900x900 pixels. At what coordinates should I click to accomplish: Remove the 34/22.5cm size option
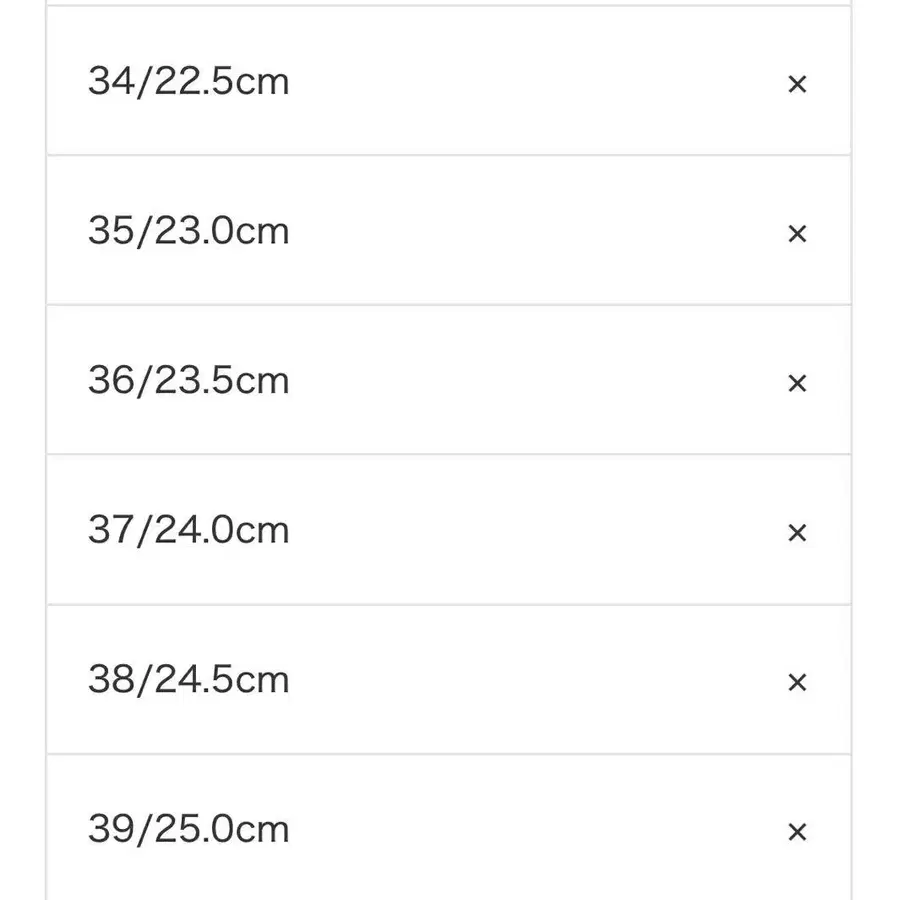pyautogui.click(x=797, y=83)
